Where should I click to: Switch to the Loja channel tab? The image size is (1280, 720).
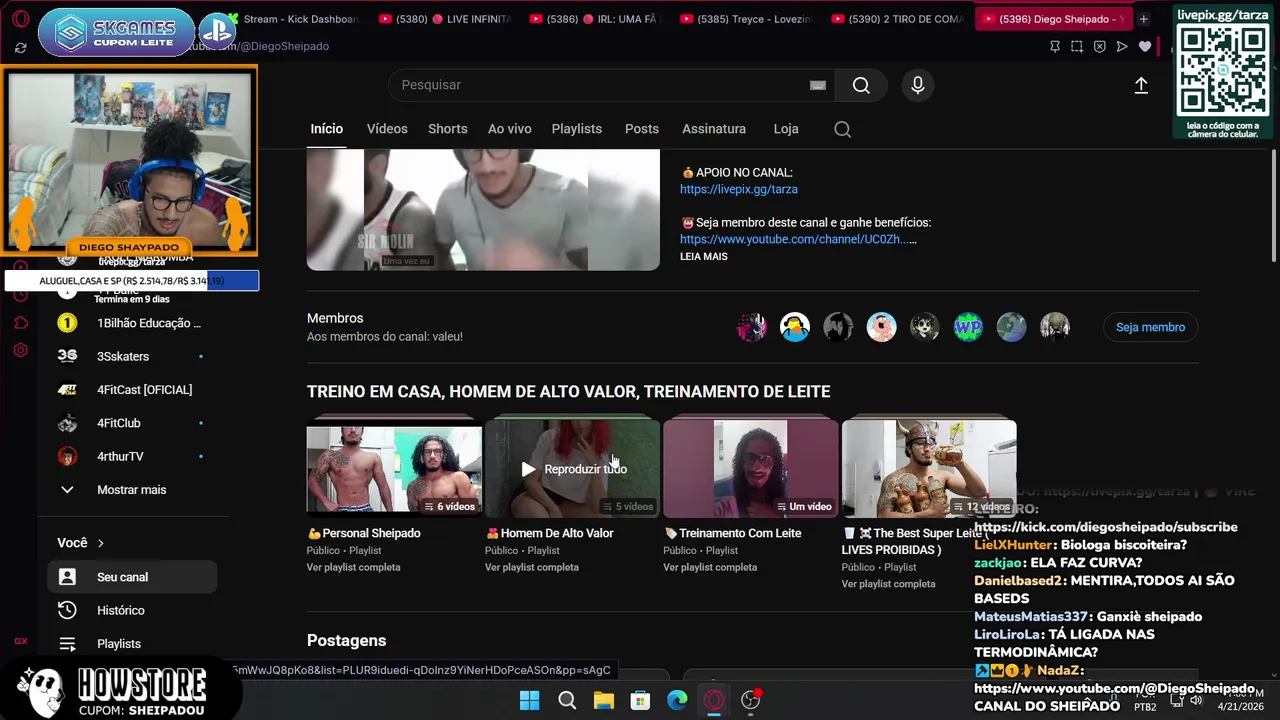(786, 129)
